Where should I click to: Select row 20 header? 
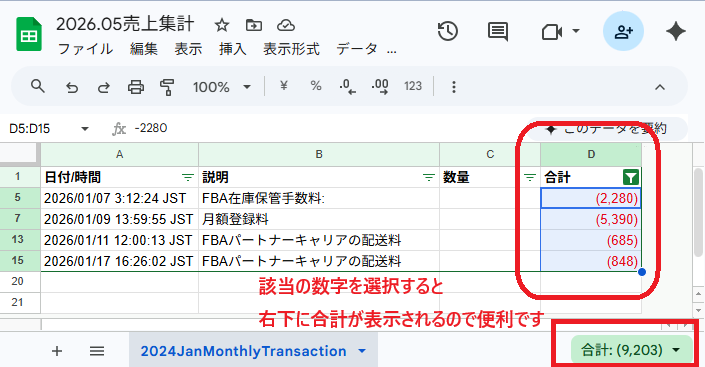tap(20, 282)
